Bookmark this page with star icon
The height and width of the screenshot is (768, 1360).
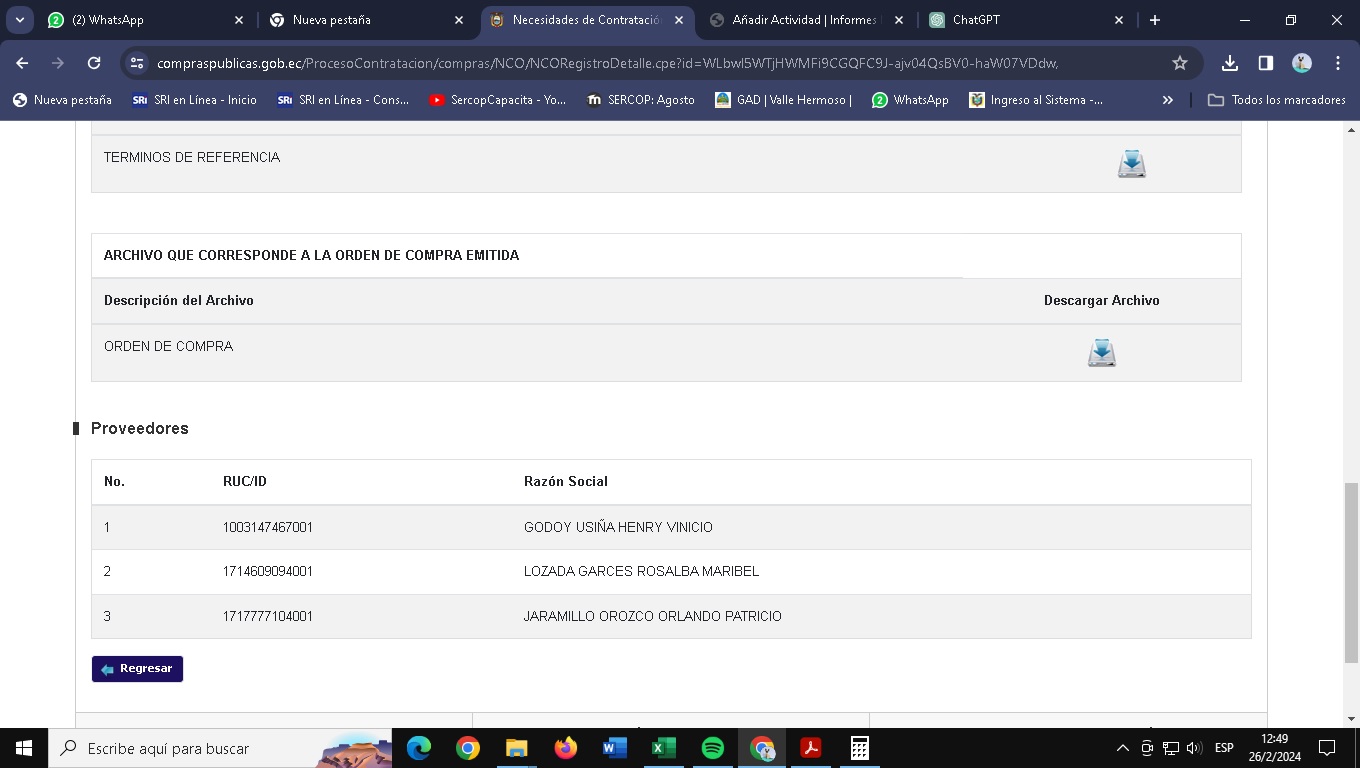[1180, 63]
